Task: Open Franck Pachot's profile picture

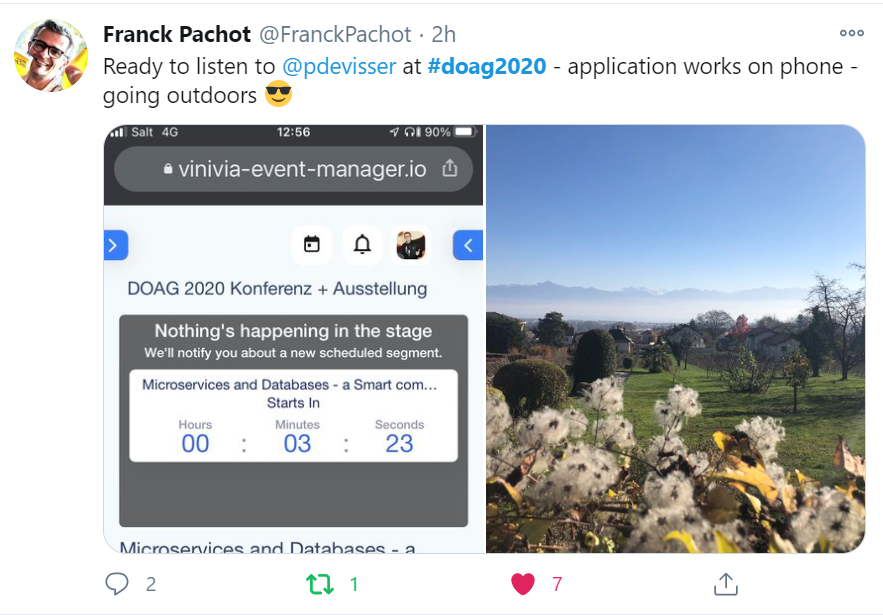Action: [51, 56]
